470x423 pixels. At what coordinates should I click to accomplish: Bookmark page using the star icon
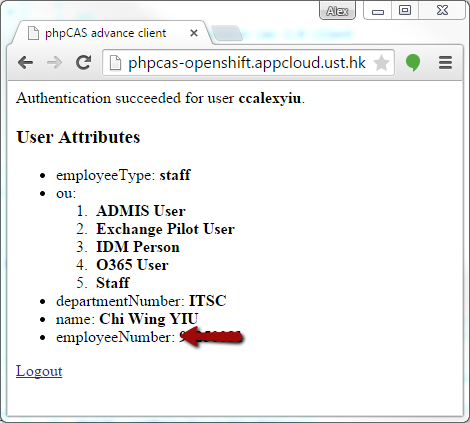point(381,63)
